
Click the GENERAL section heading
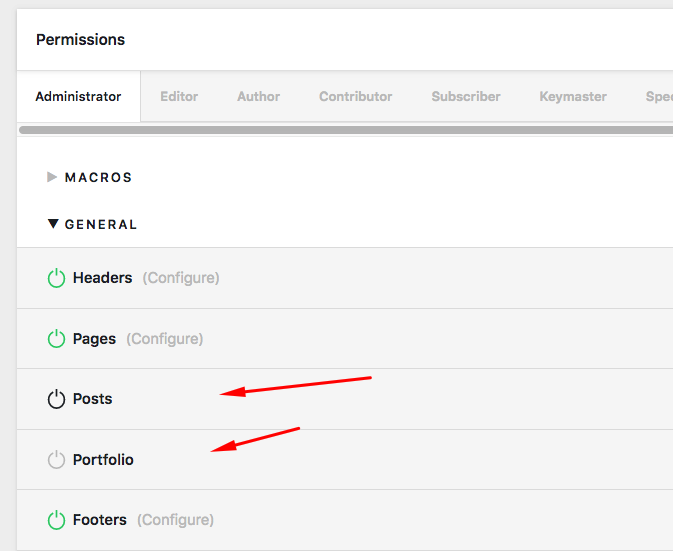101,224
